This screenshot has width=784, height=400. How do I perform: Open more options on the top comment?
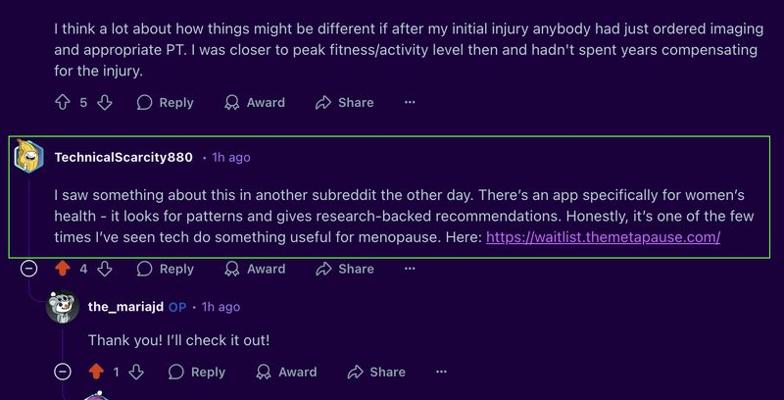pyautogui.click(x=409, y=102)
